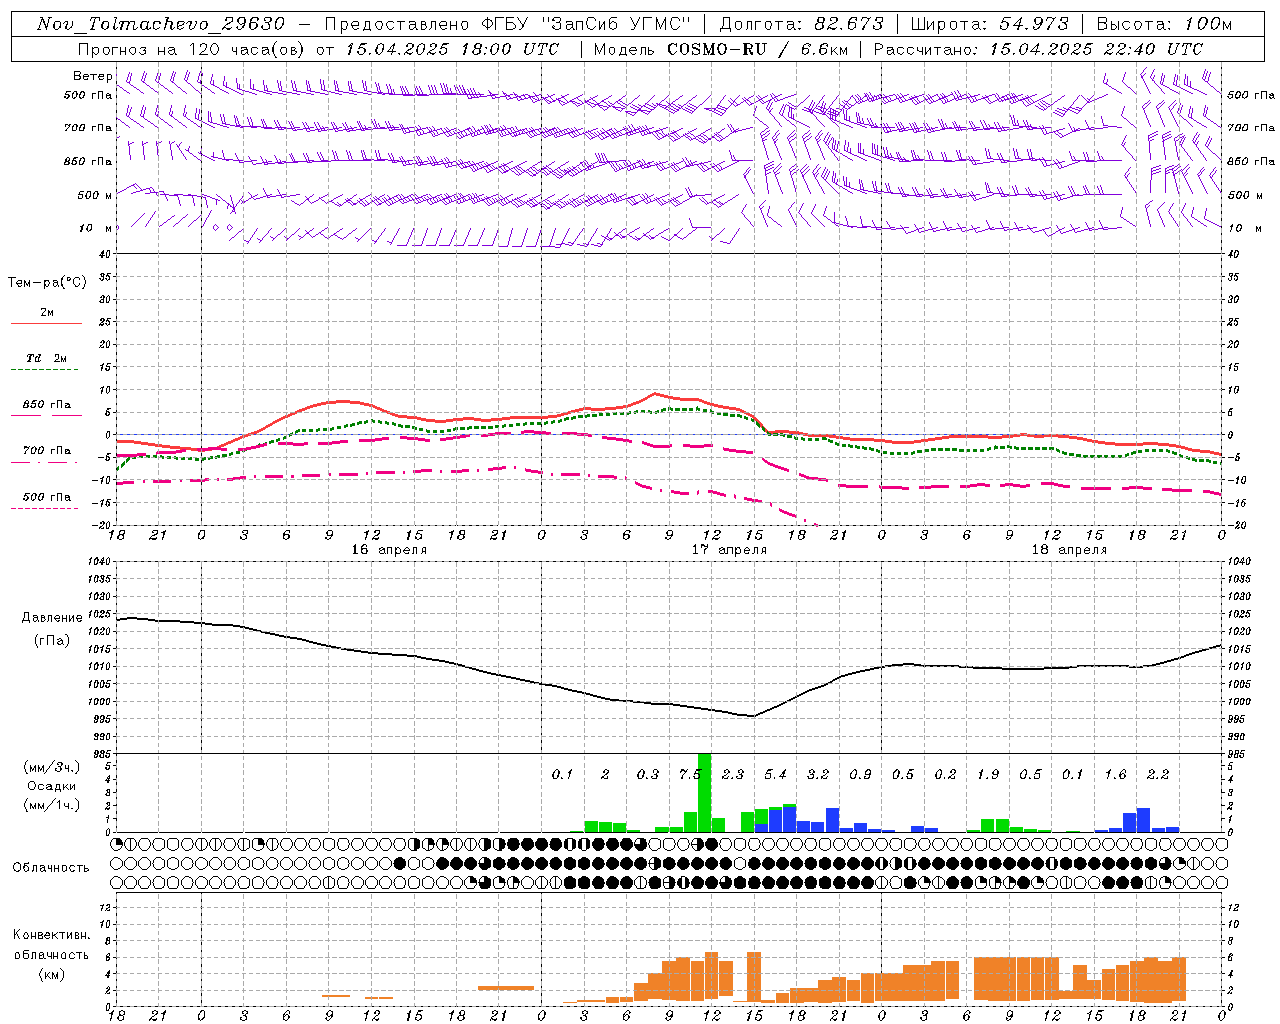Click the 3-hour precipitation value "2.3"
The height and width of the screenshot is (1024, 1280).
(733, 775)
